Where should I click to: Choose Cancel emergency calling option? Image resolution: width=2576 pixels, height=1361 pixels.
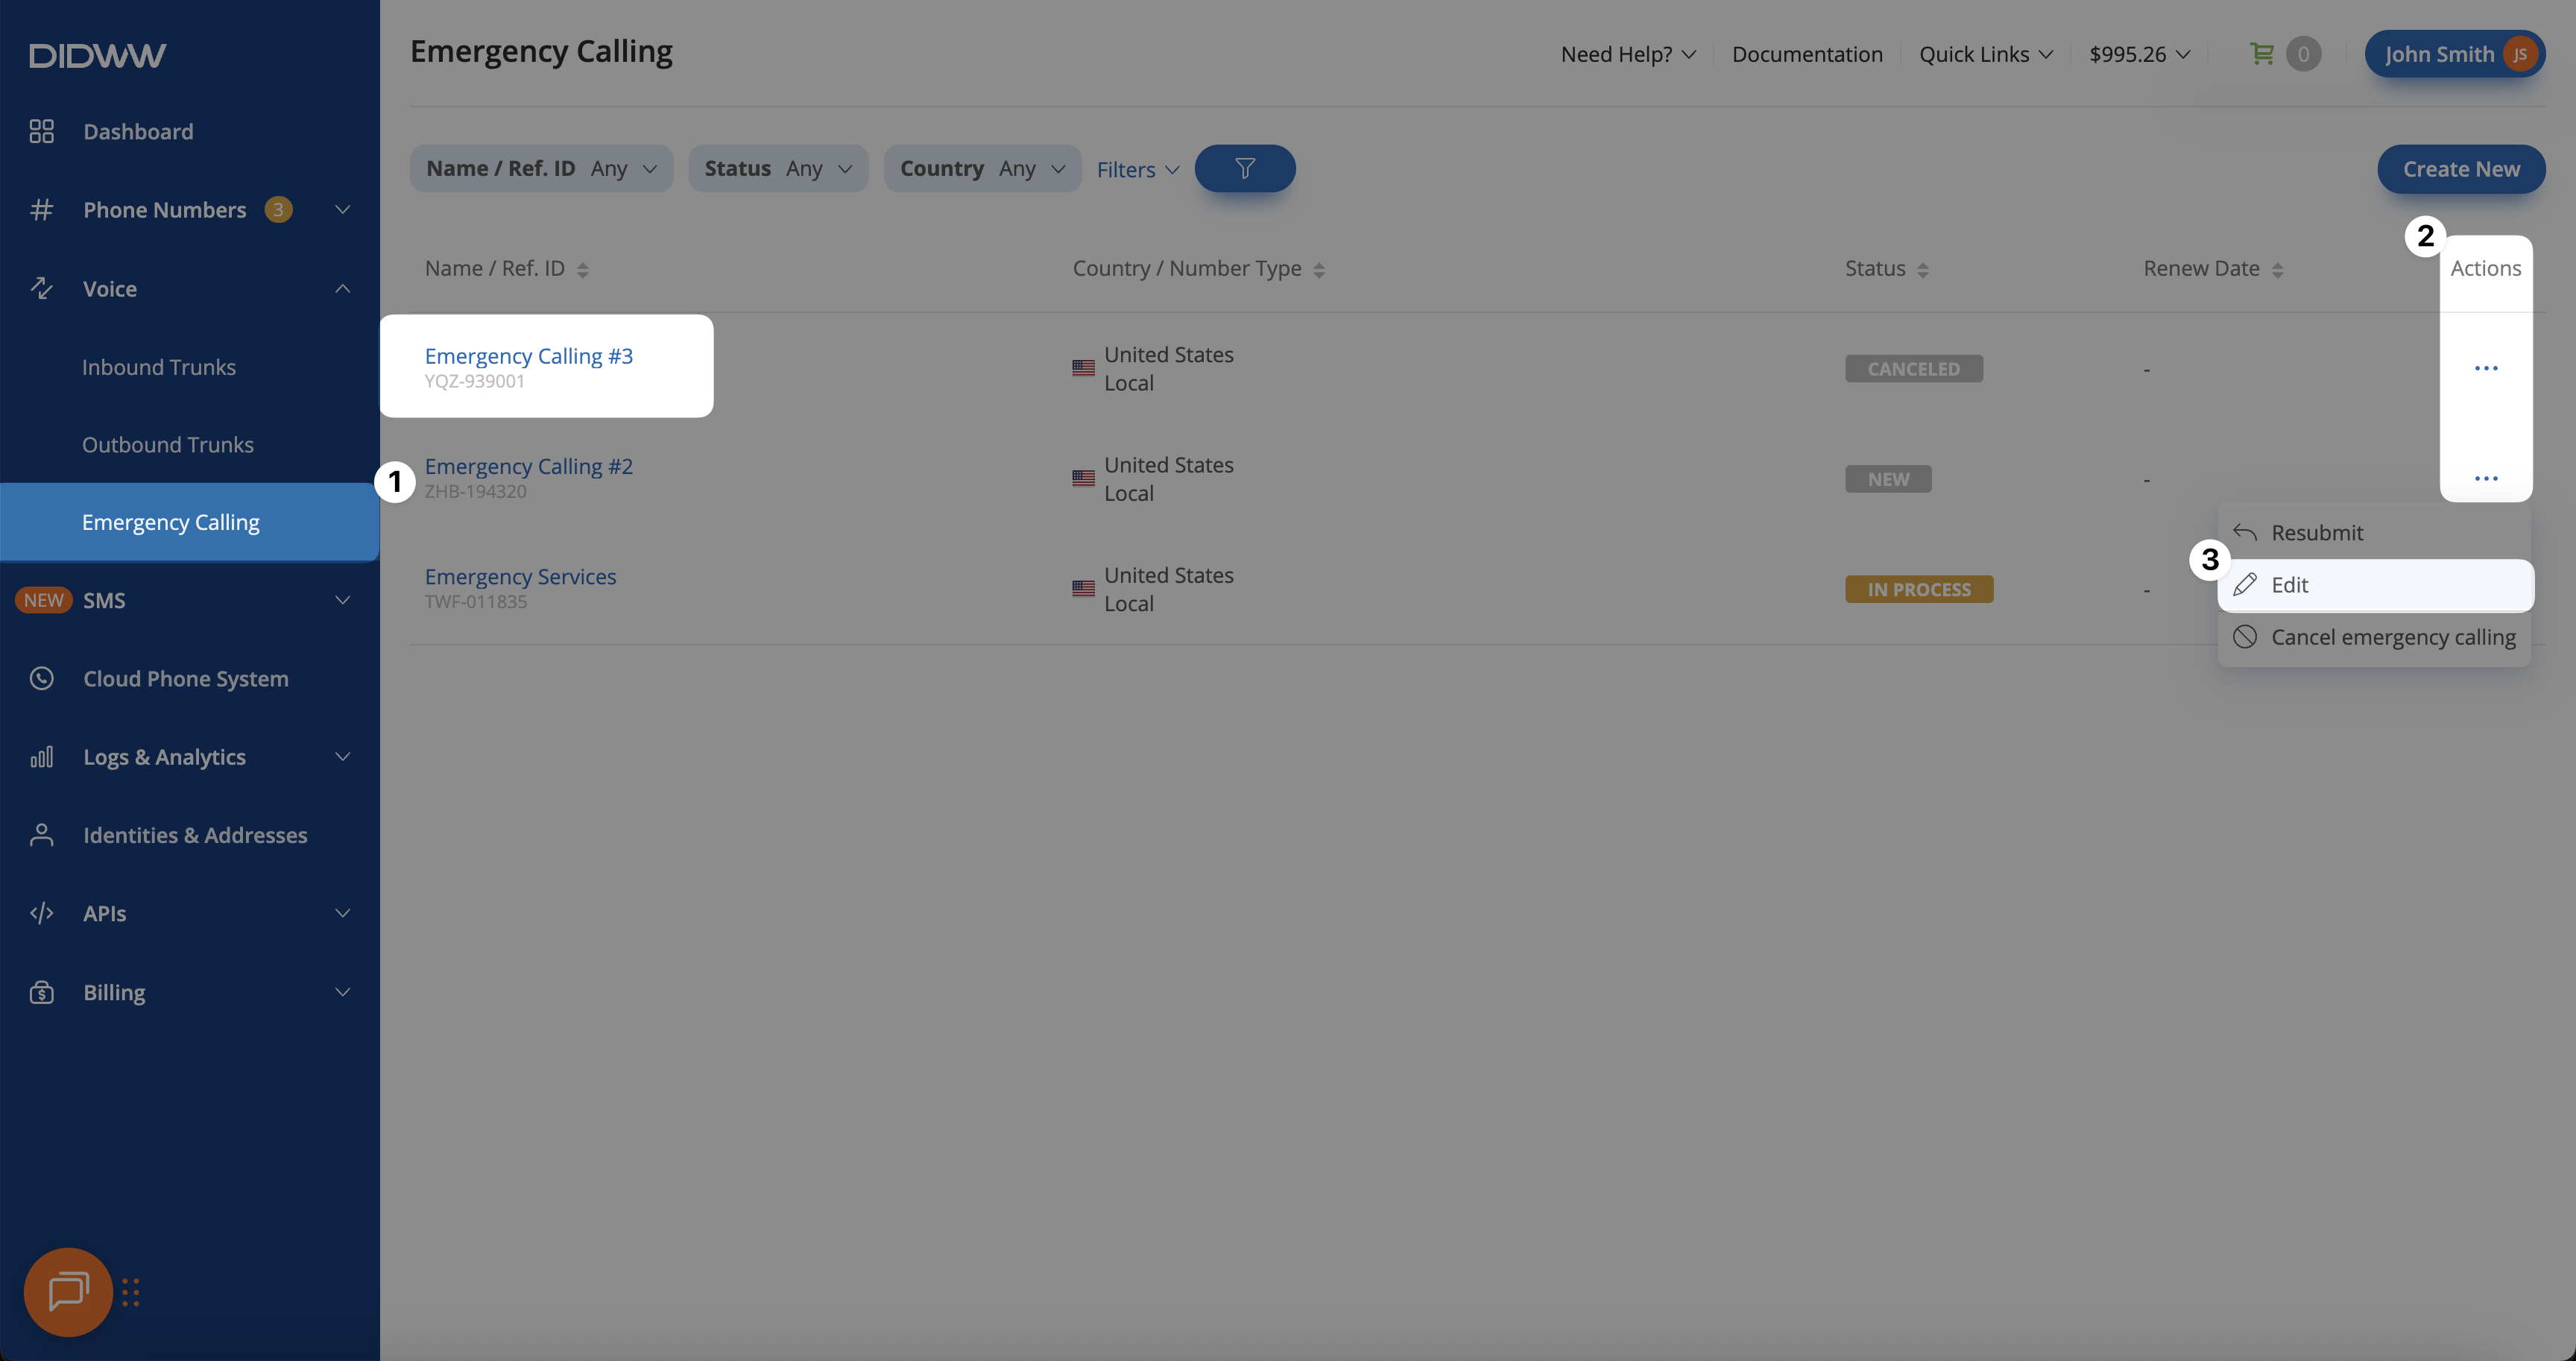pos(2392,637)
